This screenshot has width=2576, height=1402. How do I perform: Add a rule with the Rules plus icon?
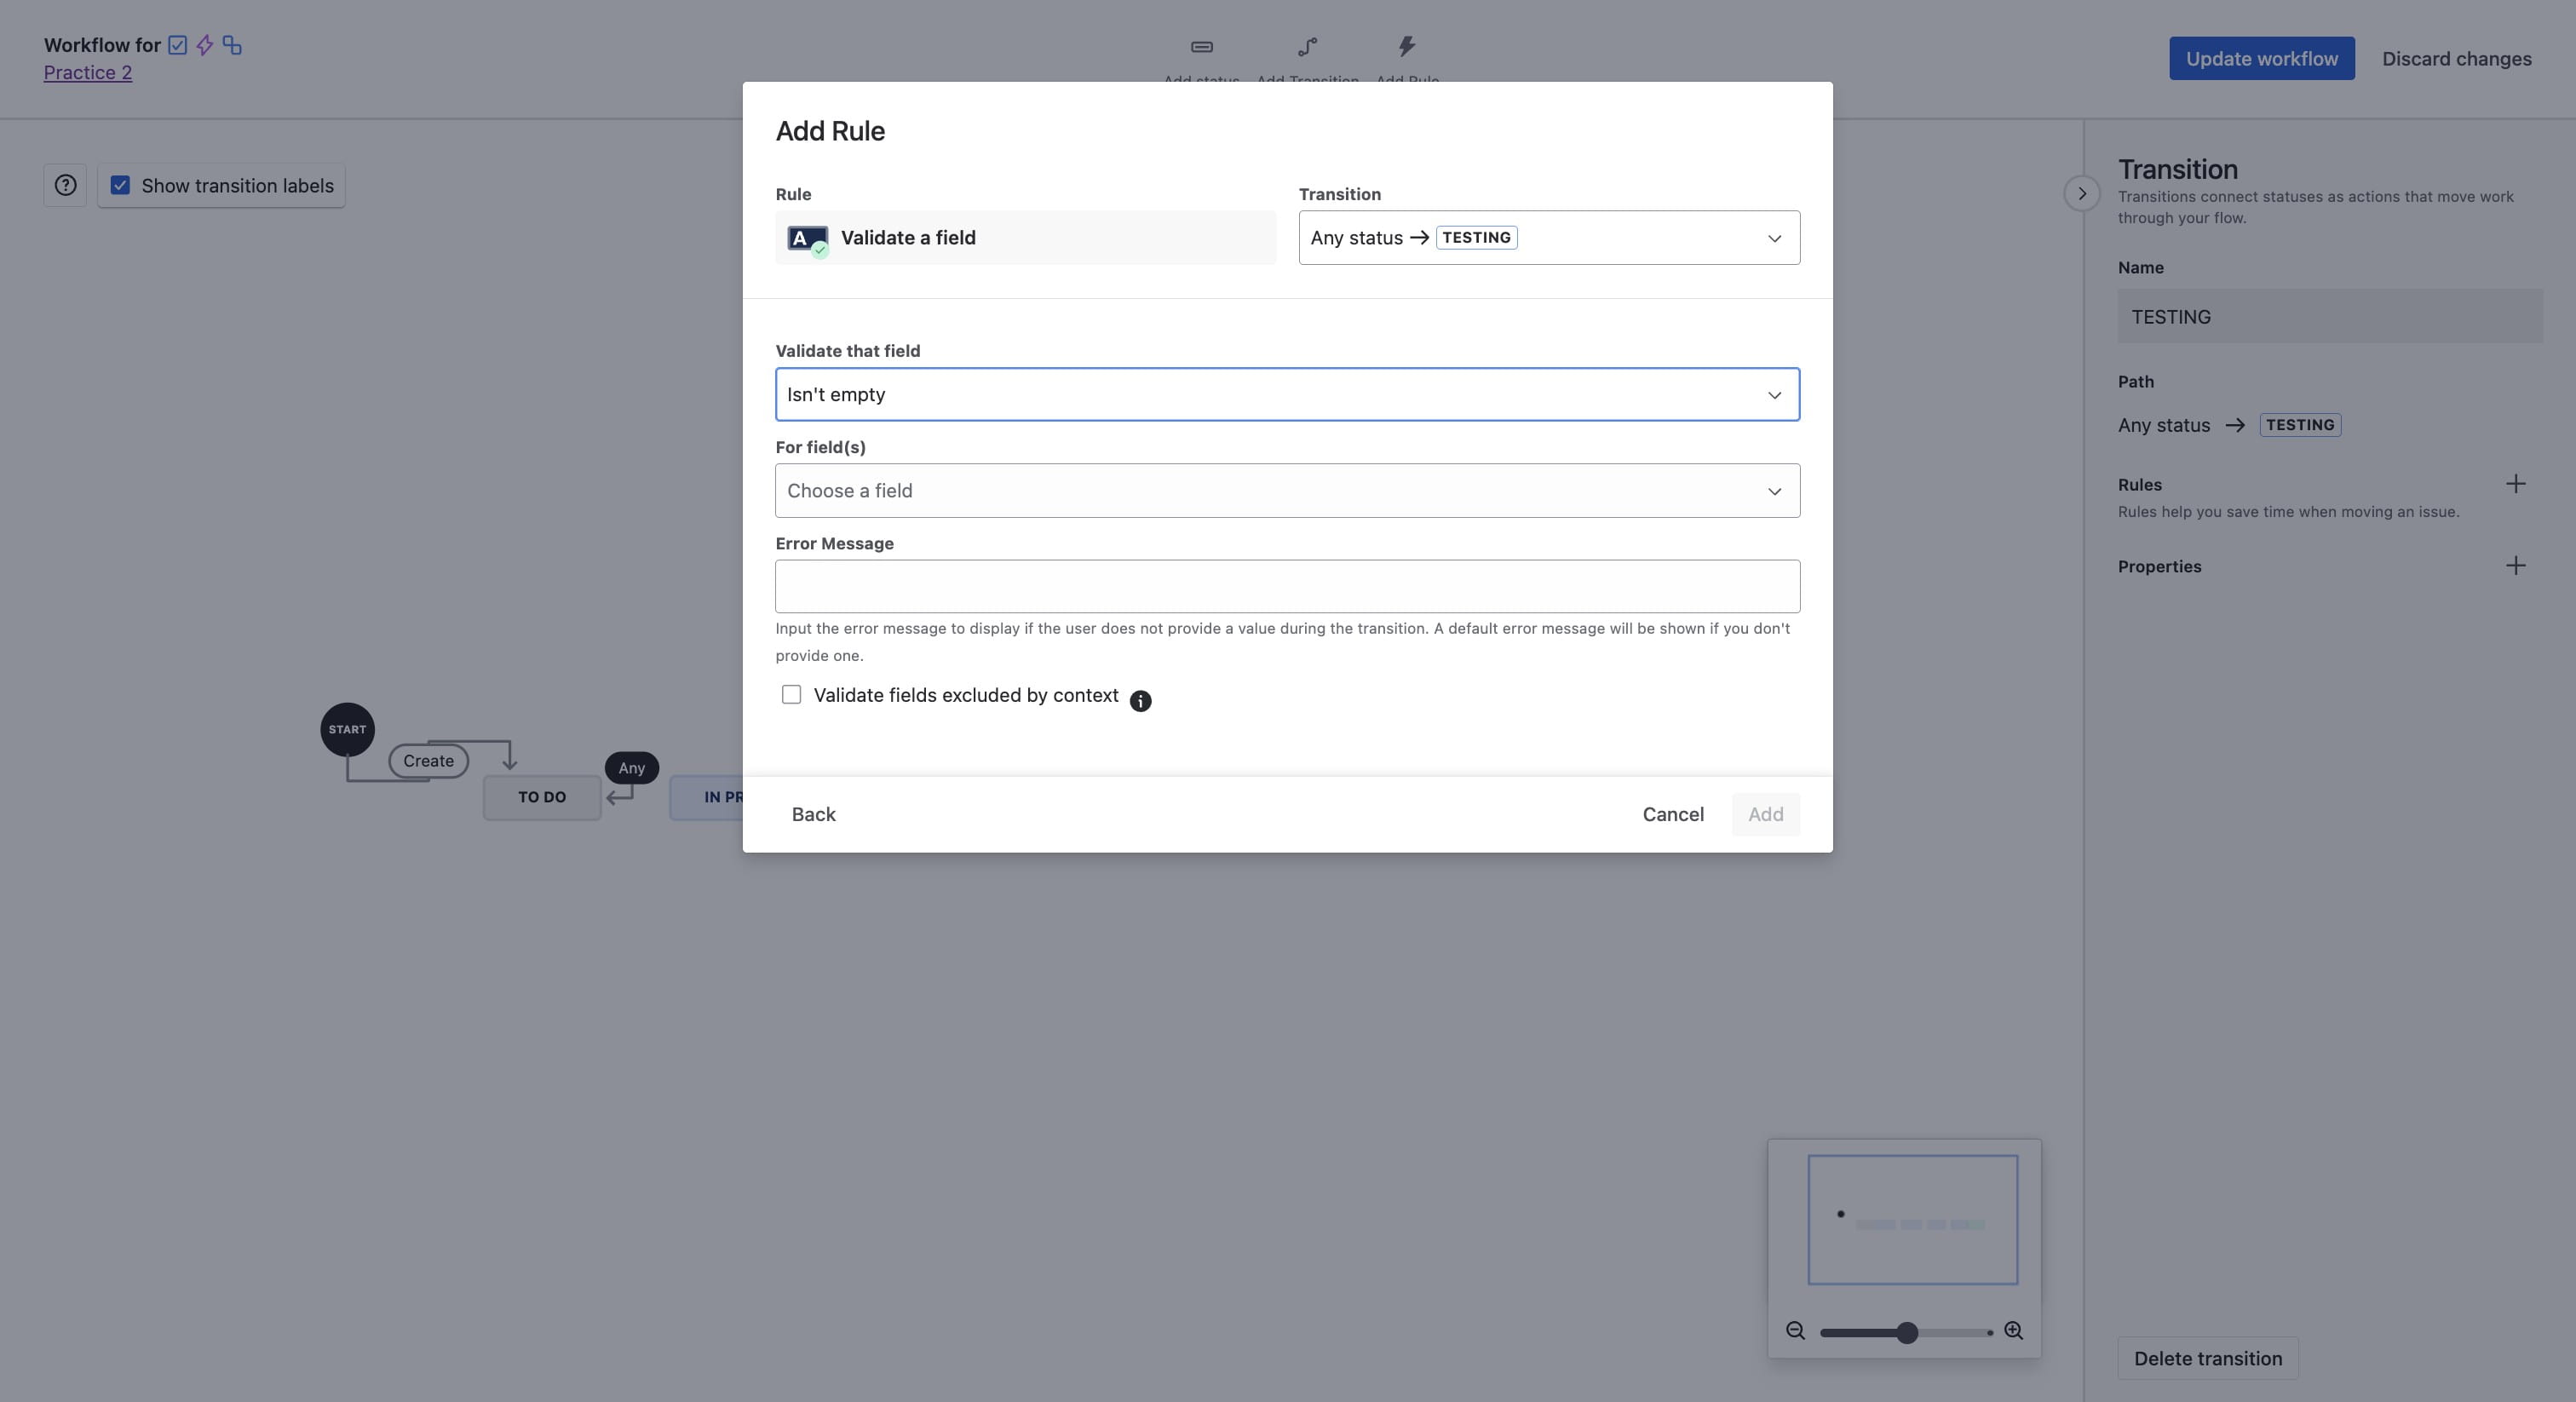2516,484
